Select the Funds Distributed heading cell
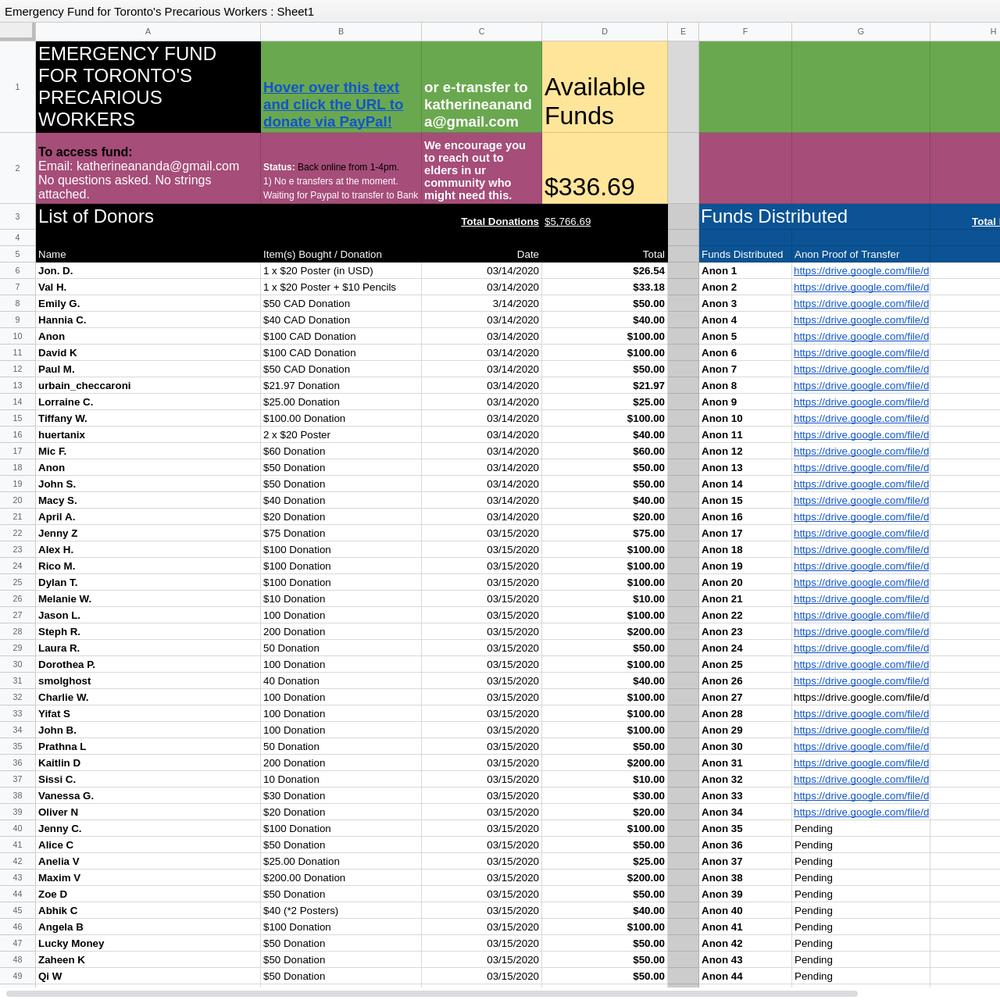The height and width of the screenshot is (1000, 1000). 774,216
